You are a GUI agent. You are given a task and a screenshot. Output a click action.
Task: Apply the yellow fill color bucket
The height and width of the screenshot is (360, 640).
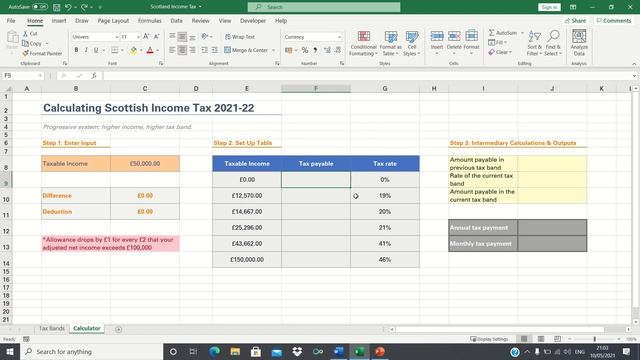tap(133, 50)
